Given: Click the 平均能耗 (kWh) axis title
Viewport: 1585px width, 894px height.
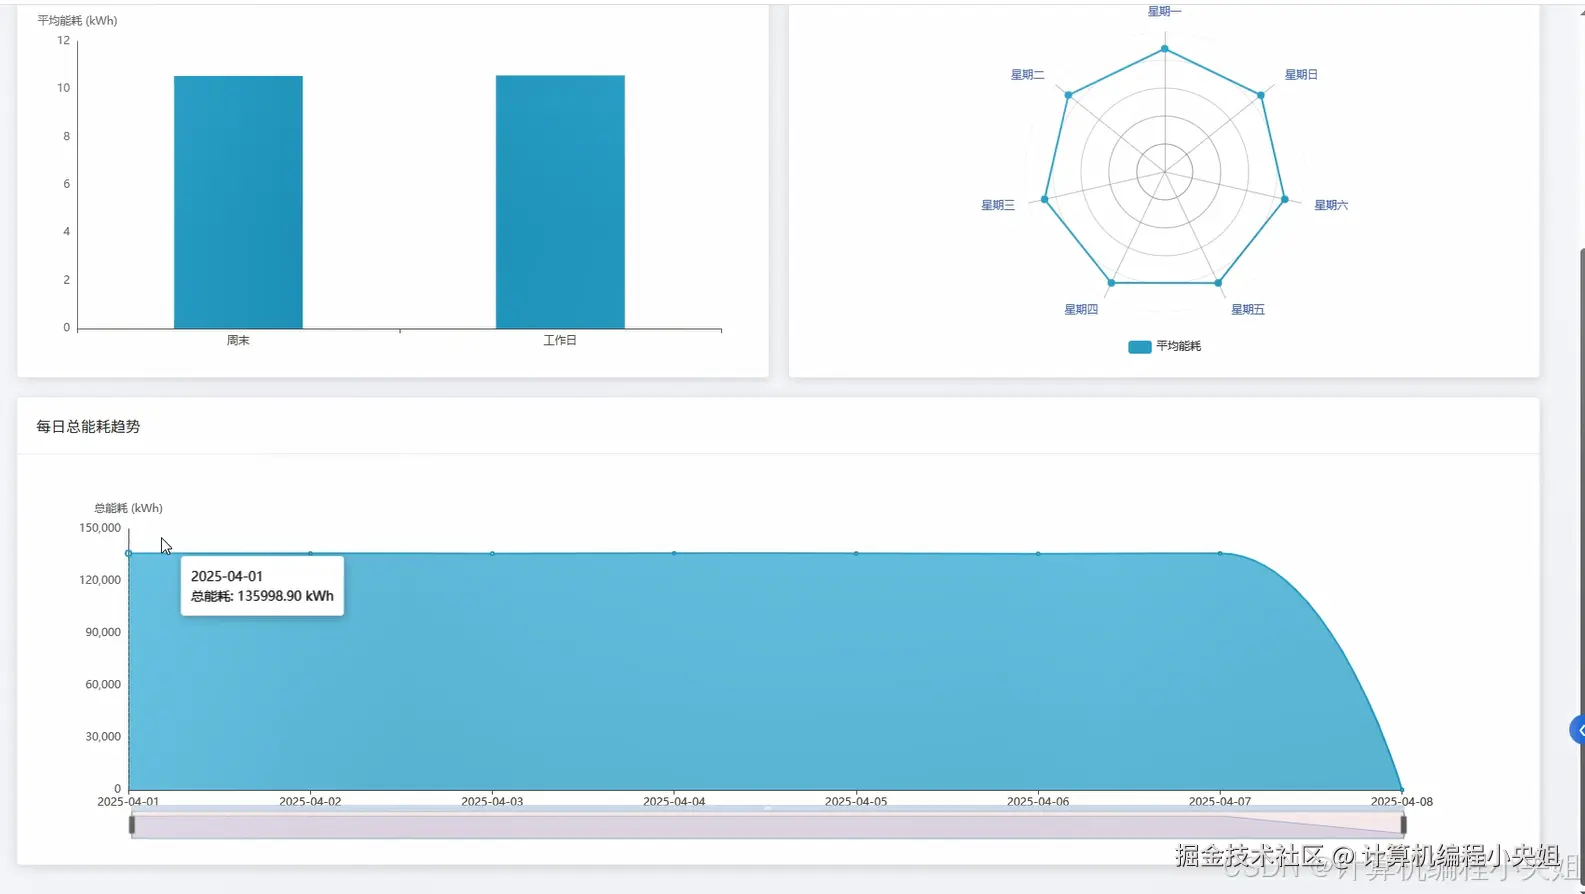Looking at the screenshot, I should tap(77, 20).
